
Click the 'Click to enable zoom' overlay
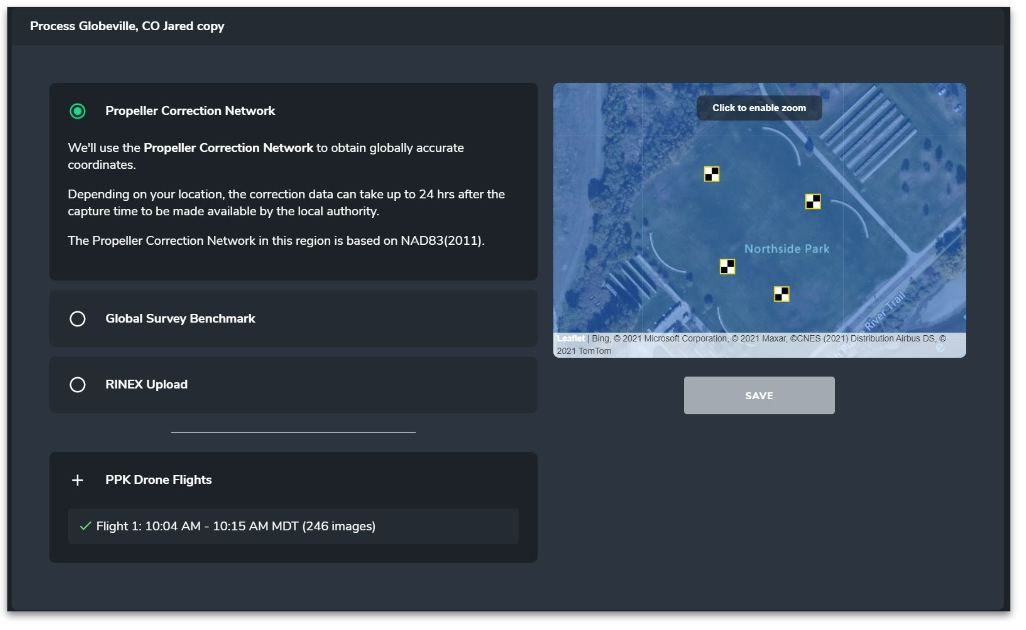[x=758, y=107]
